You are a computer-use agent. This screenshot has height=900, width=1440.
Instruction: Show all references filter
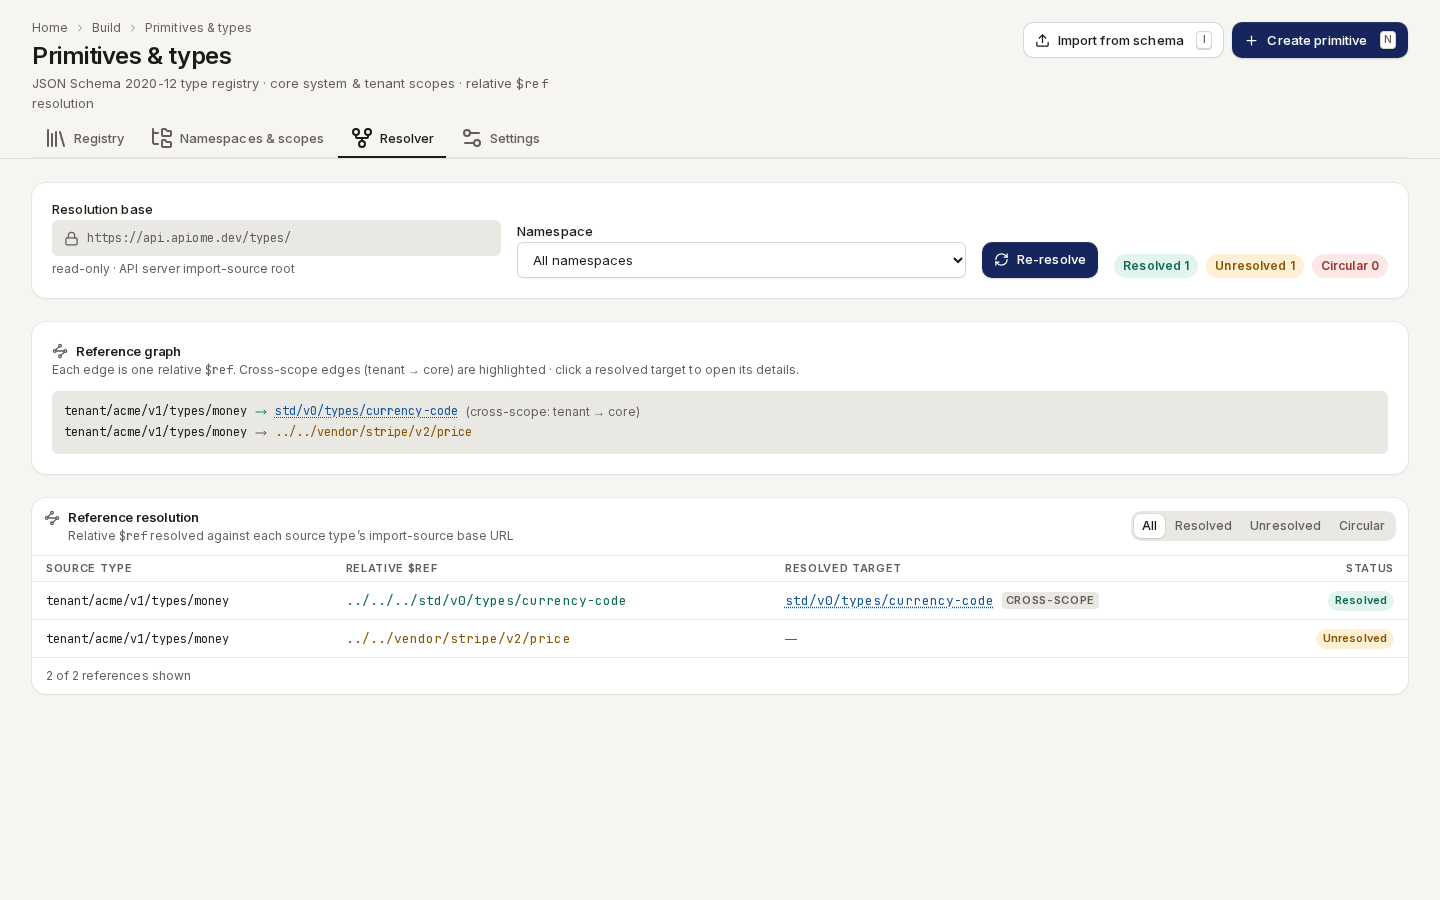1149,526
